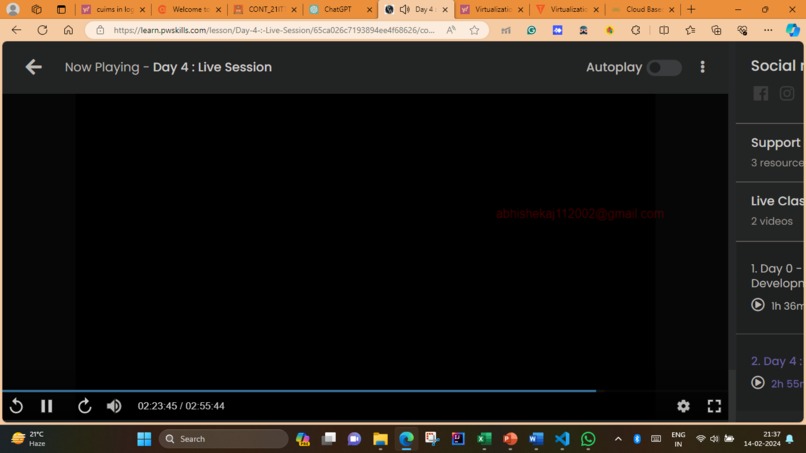This screenshot has width=806, height=453.
Task: Click browser back navigation arrow
Action: (16, 30)
